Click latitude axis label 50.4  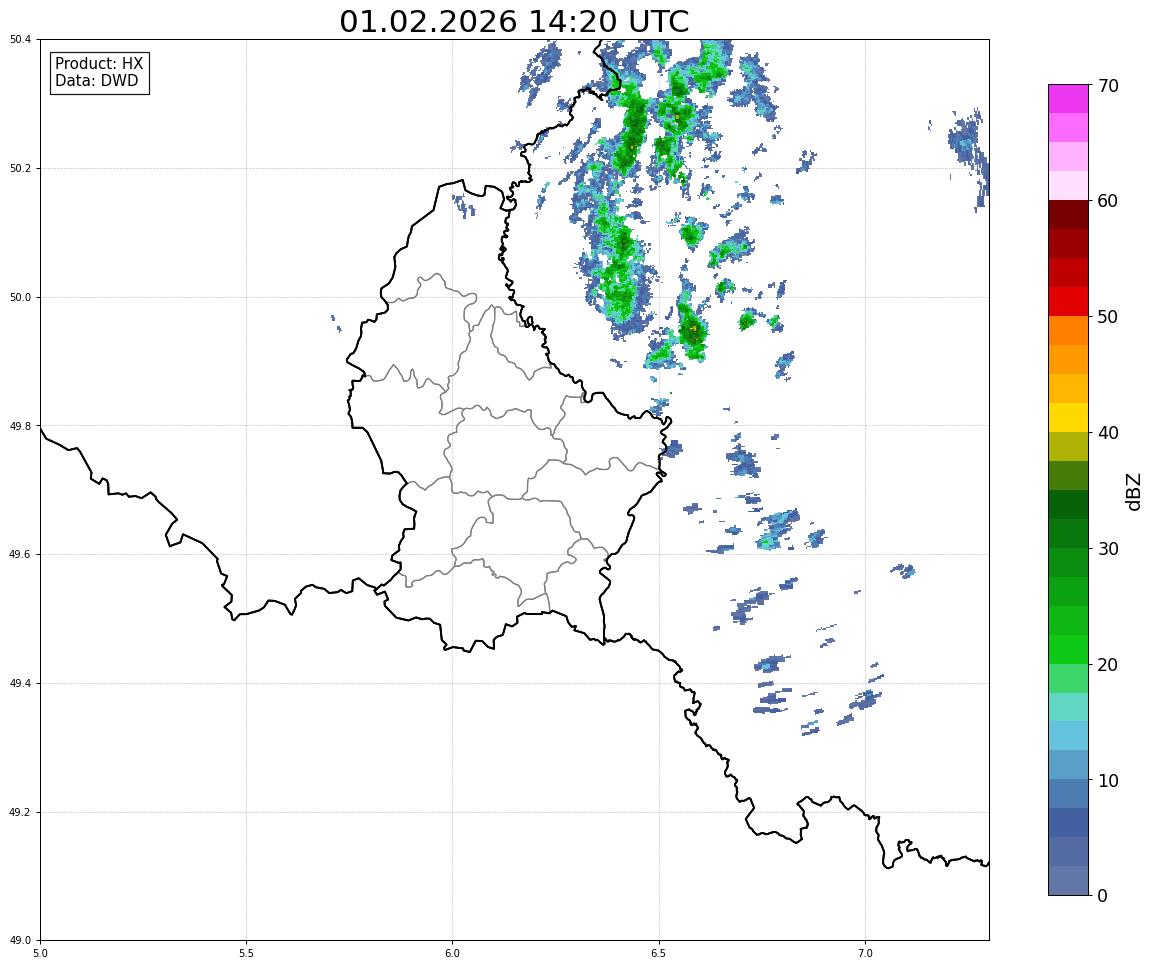pos(20,40)
